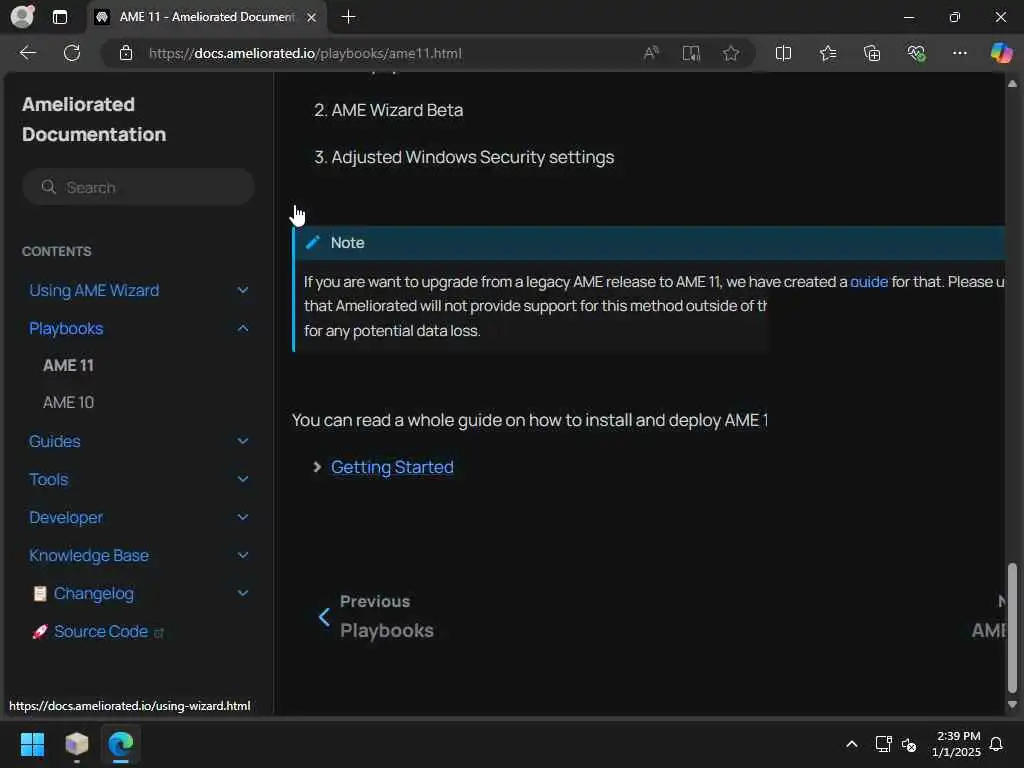
Task: Open Collections panel
Action: pyautogui.click(x=872, y=53)
